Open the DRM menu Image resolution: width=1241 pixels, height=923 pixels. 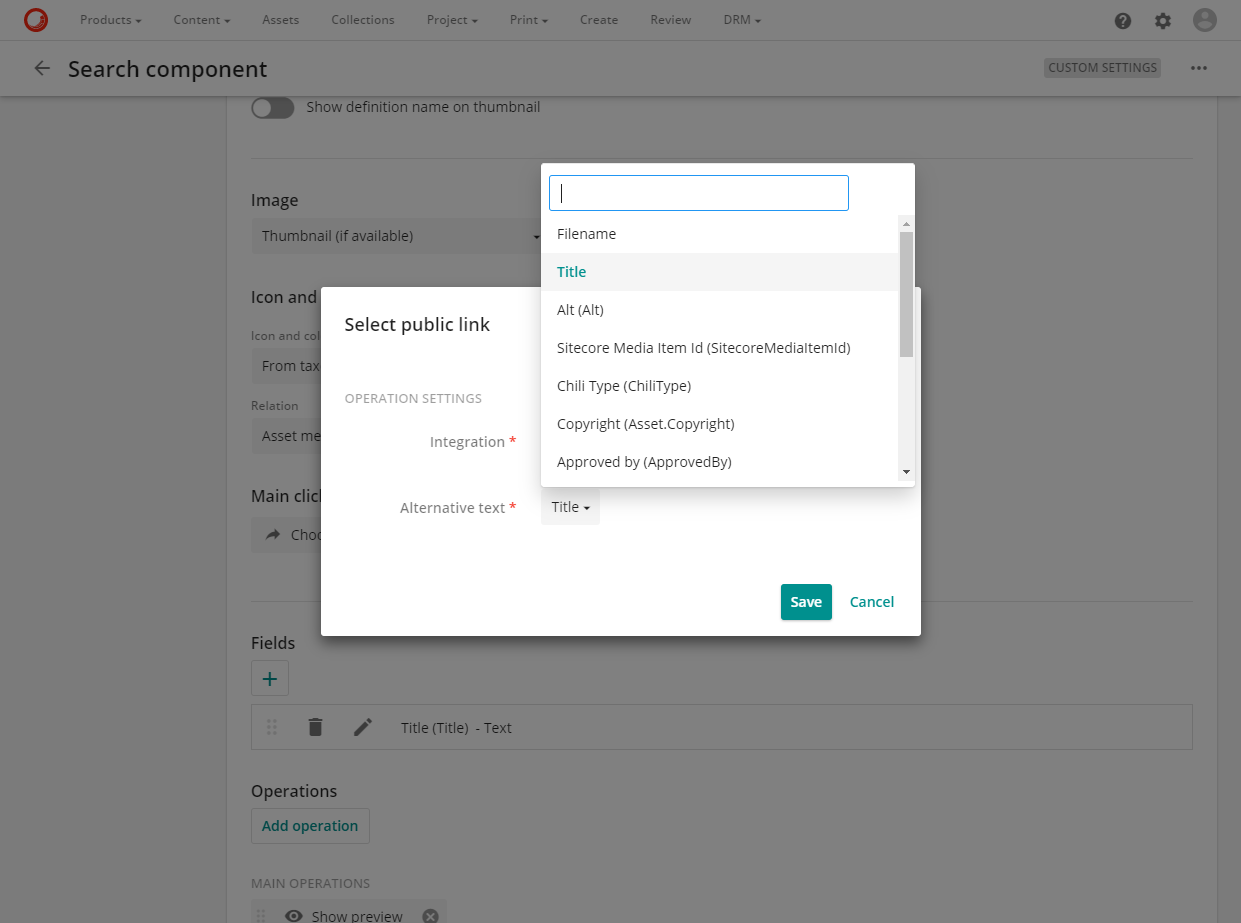coord(741,19)
